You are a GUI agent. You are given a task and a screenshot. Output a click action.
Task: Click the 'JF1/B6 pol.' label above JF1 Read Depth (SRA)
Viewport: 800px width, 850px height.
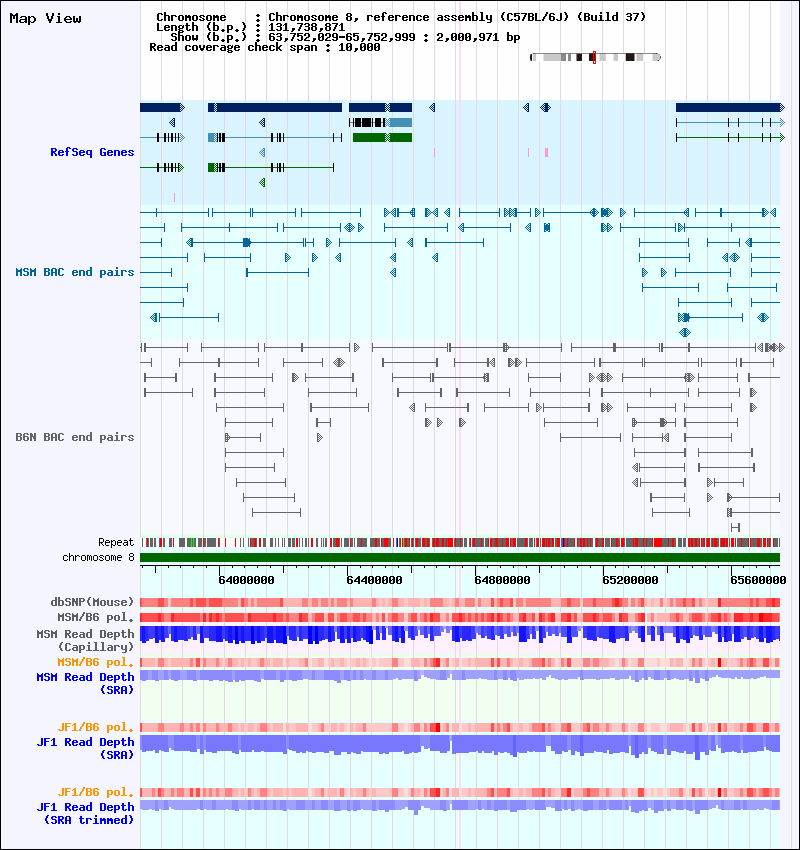(x=95, y=727)
